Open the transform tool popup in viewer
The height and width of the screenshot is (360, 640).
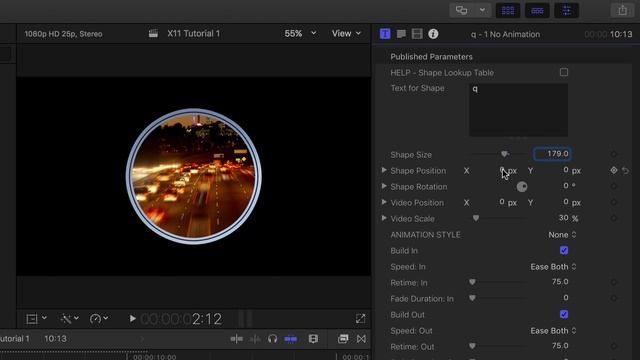pyautogui.click(x=36, y=319)
